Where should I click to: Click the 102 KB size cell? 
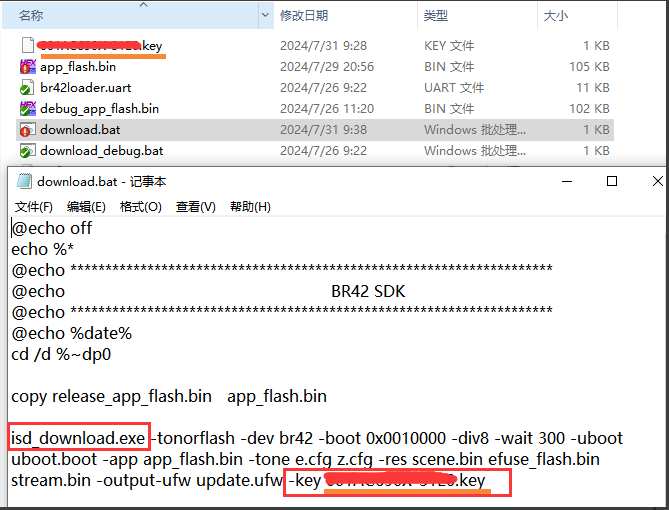pyautogui.click(x=589, y=108)
